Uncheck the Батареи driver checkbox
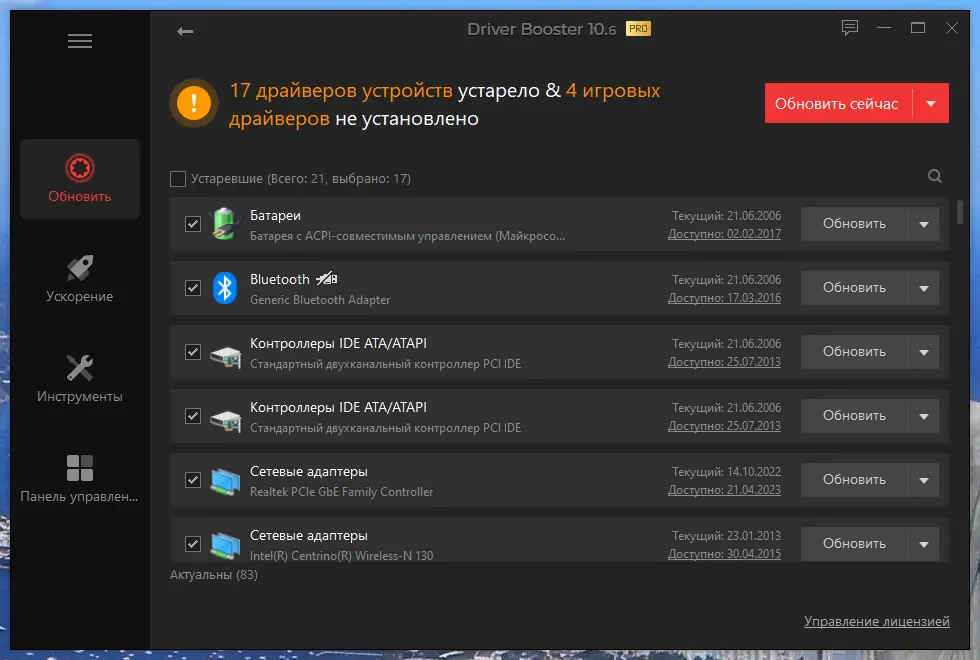 coord(192,223)
